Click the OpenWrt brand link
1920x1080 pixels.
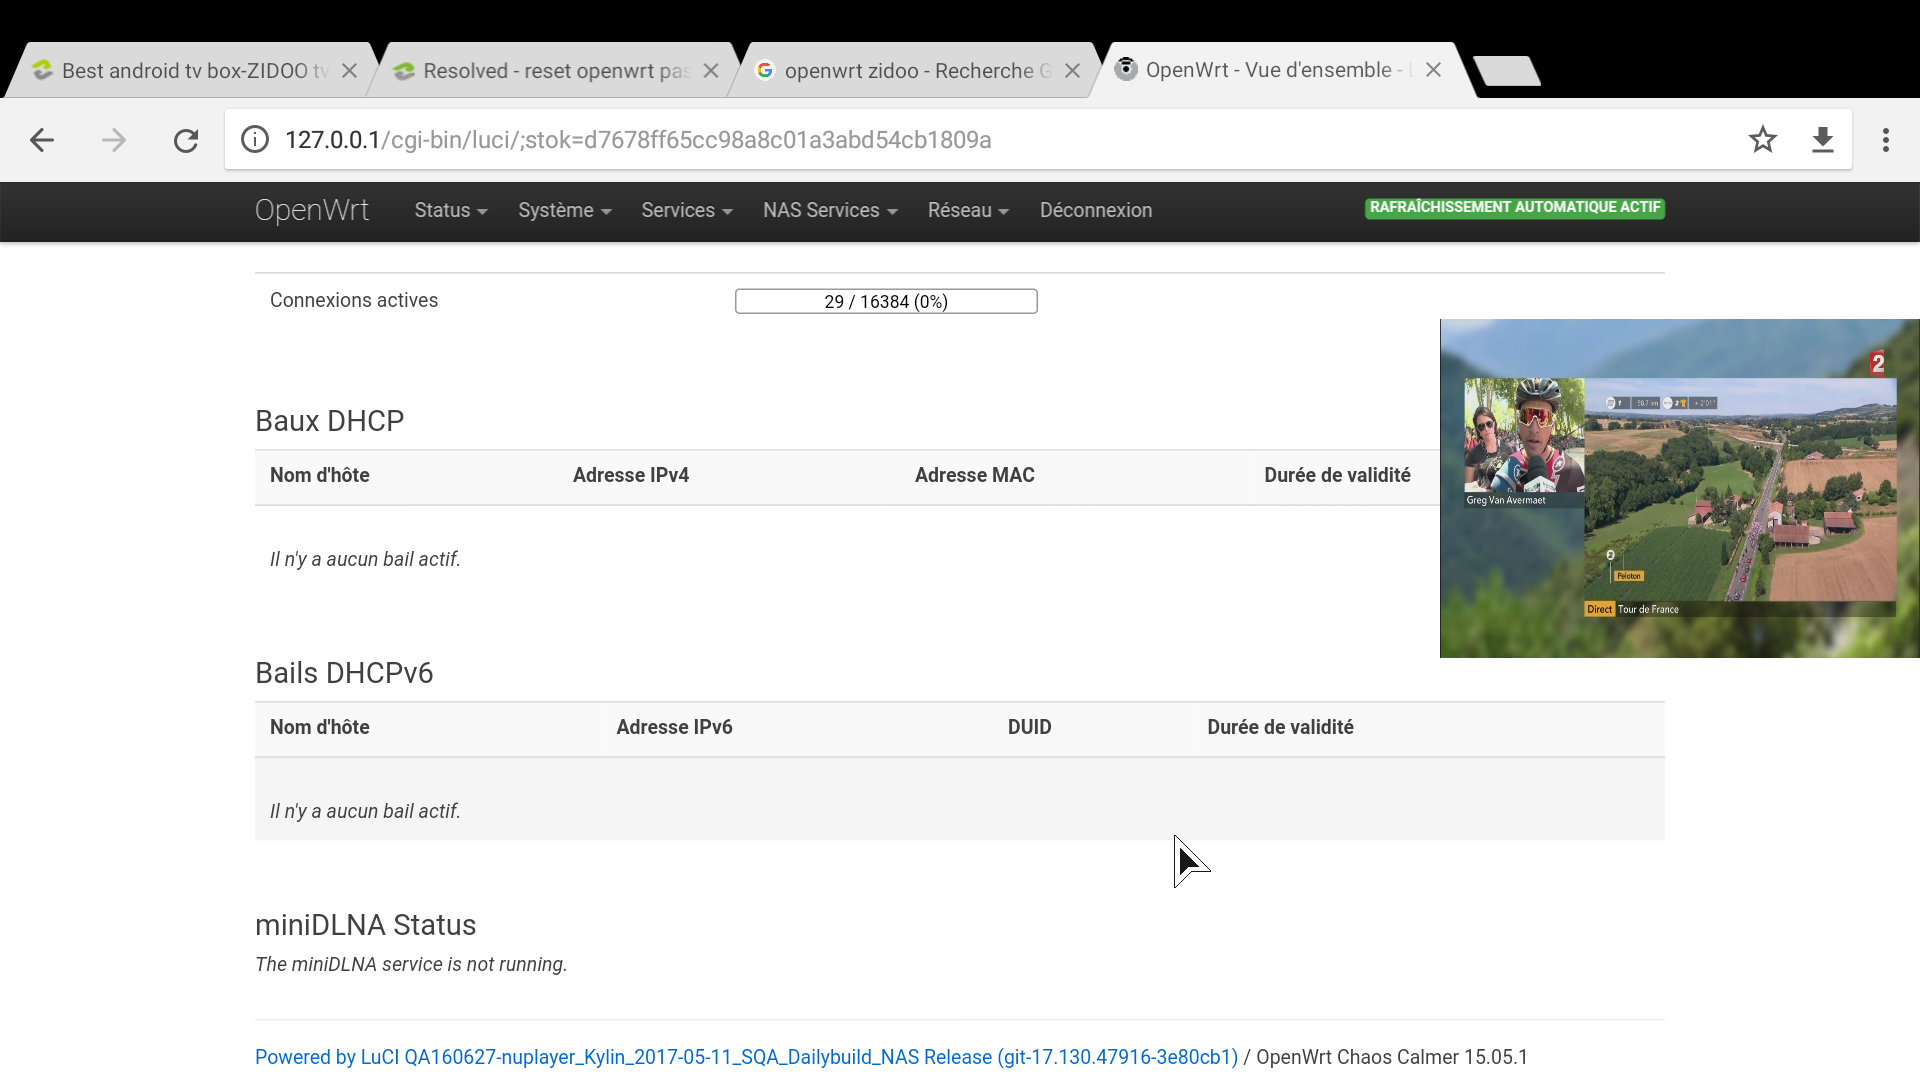[x=311, y=210]
